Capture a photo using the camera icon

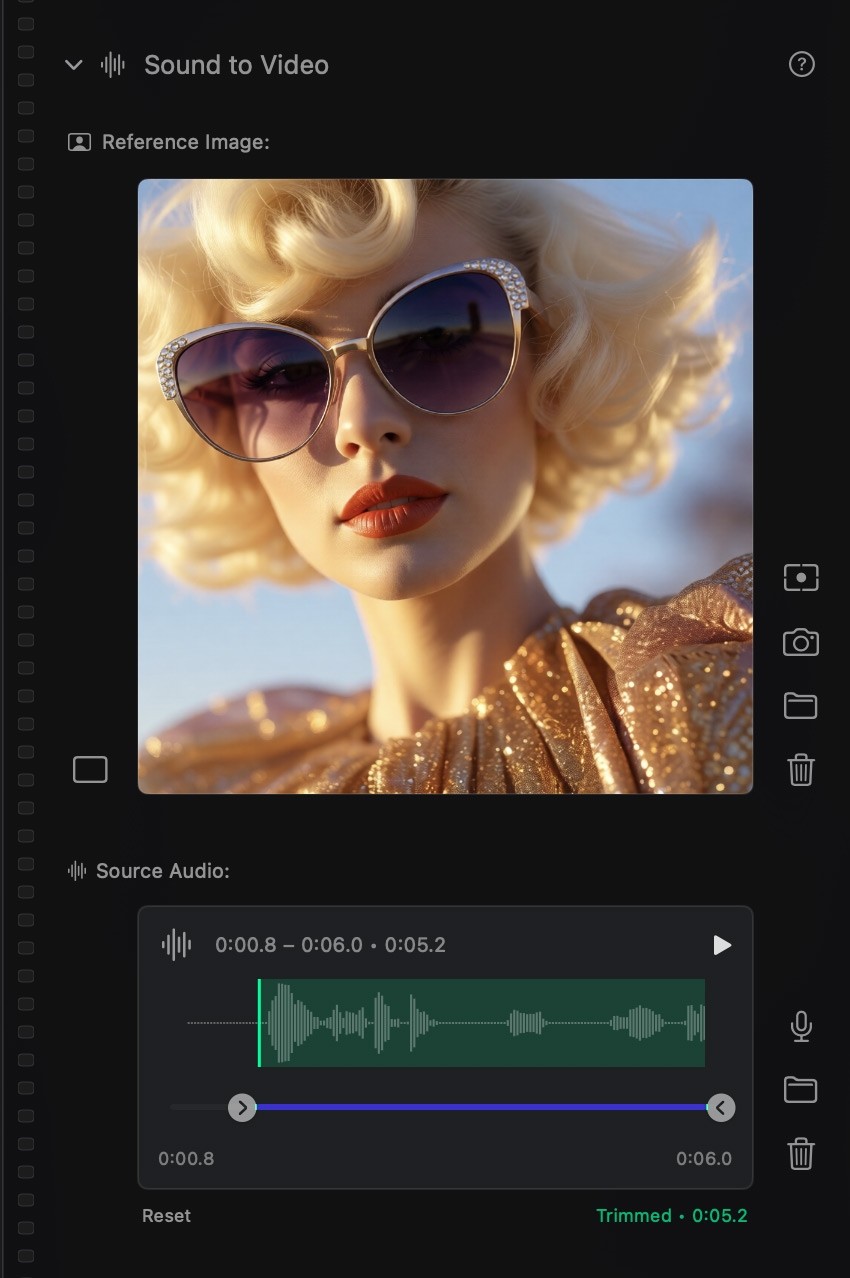pyautogui.click(x=800, y=641)
